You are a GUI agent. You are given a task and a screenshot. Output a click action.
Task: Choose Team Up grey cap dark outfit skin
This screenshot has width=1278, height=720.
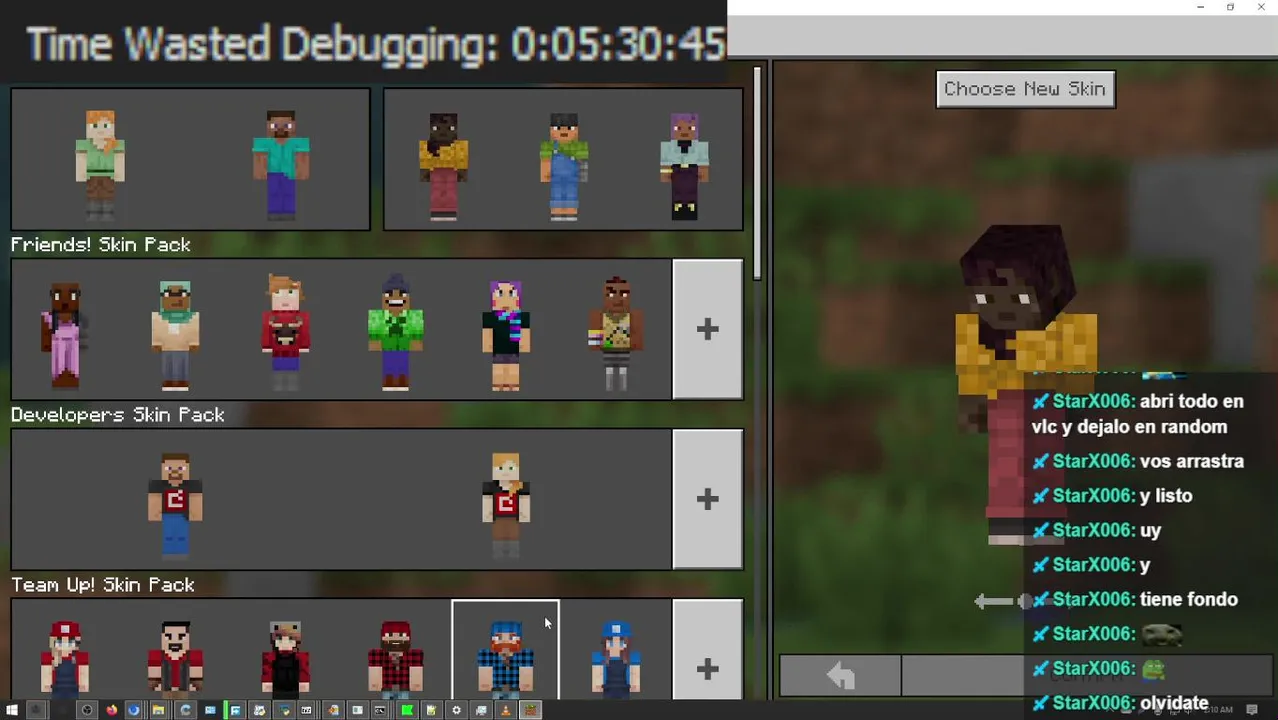(285, 658)
